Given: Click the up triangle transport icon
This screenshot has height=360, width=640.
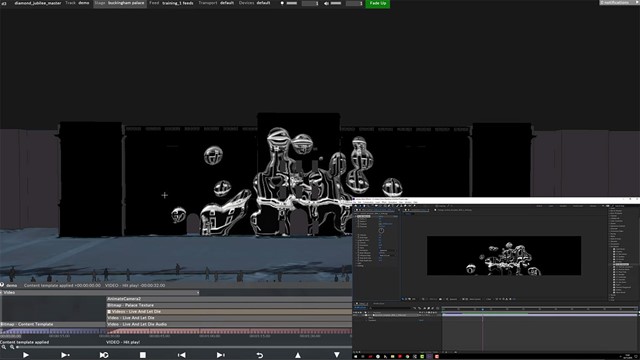Looking at the screenshot, I should pos(298,355).
